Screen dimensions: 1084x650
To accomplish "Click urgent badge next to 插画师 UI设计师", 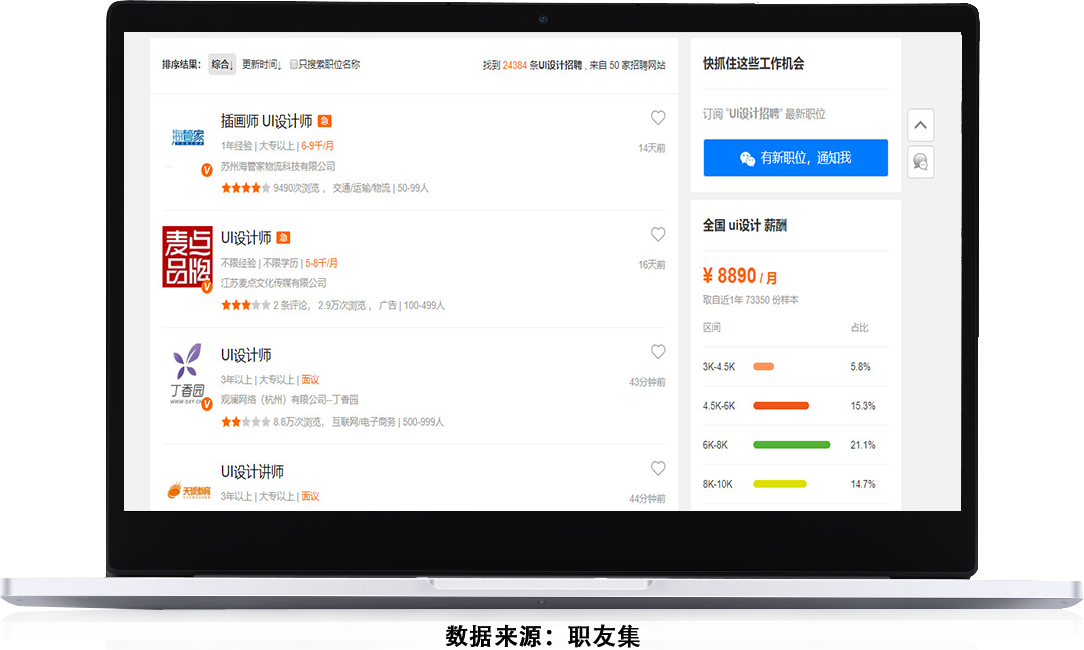I will [324, 121].
